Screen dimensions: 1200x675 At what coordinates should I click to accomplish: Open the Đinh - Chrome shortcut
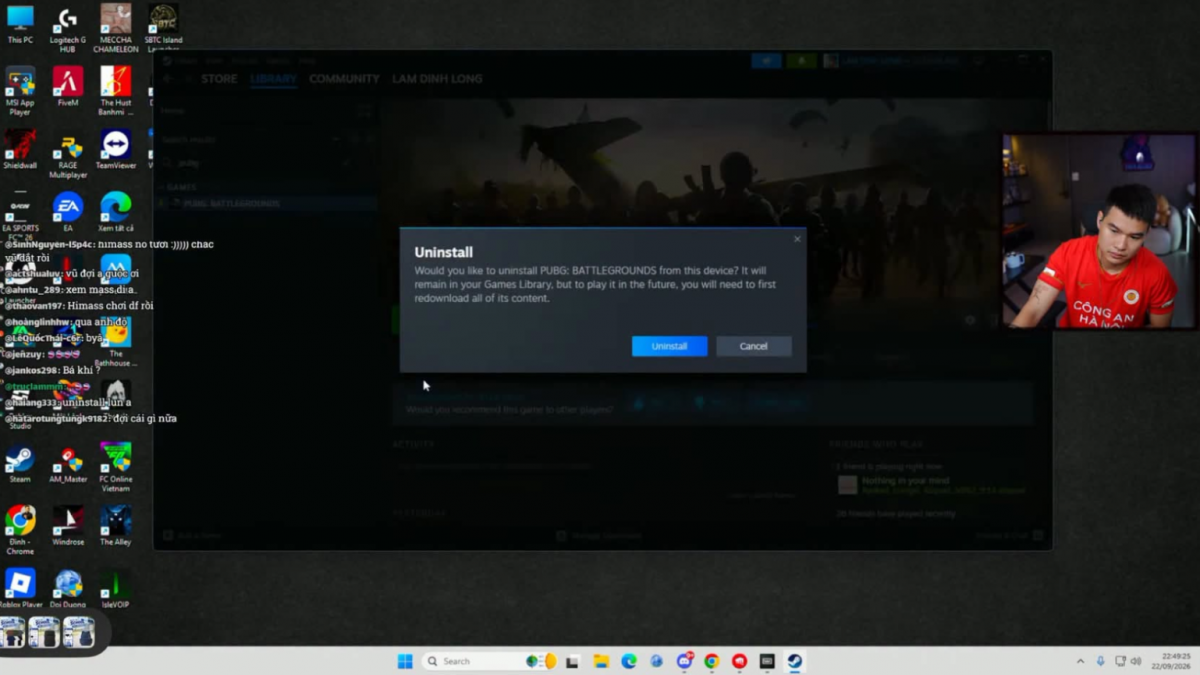(x=20, y=530)
